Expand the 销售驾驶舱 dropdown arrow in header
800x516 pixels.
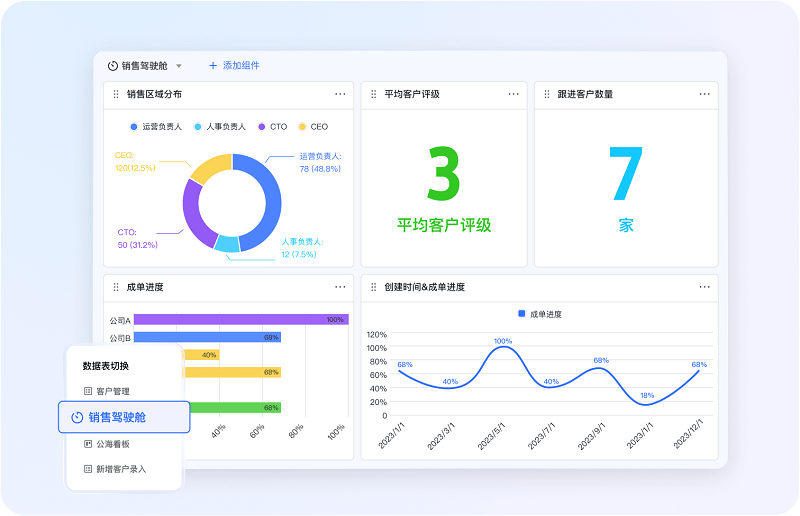click(179, 66)
